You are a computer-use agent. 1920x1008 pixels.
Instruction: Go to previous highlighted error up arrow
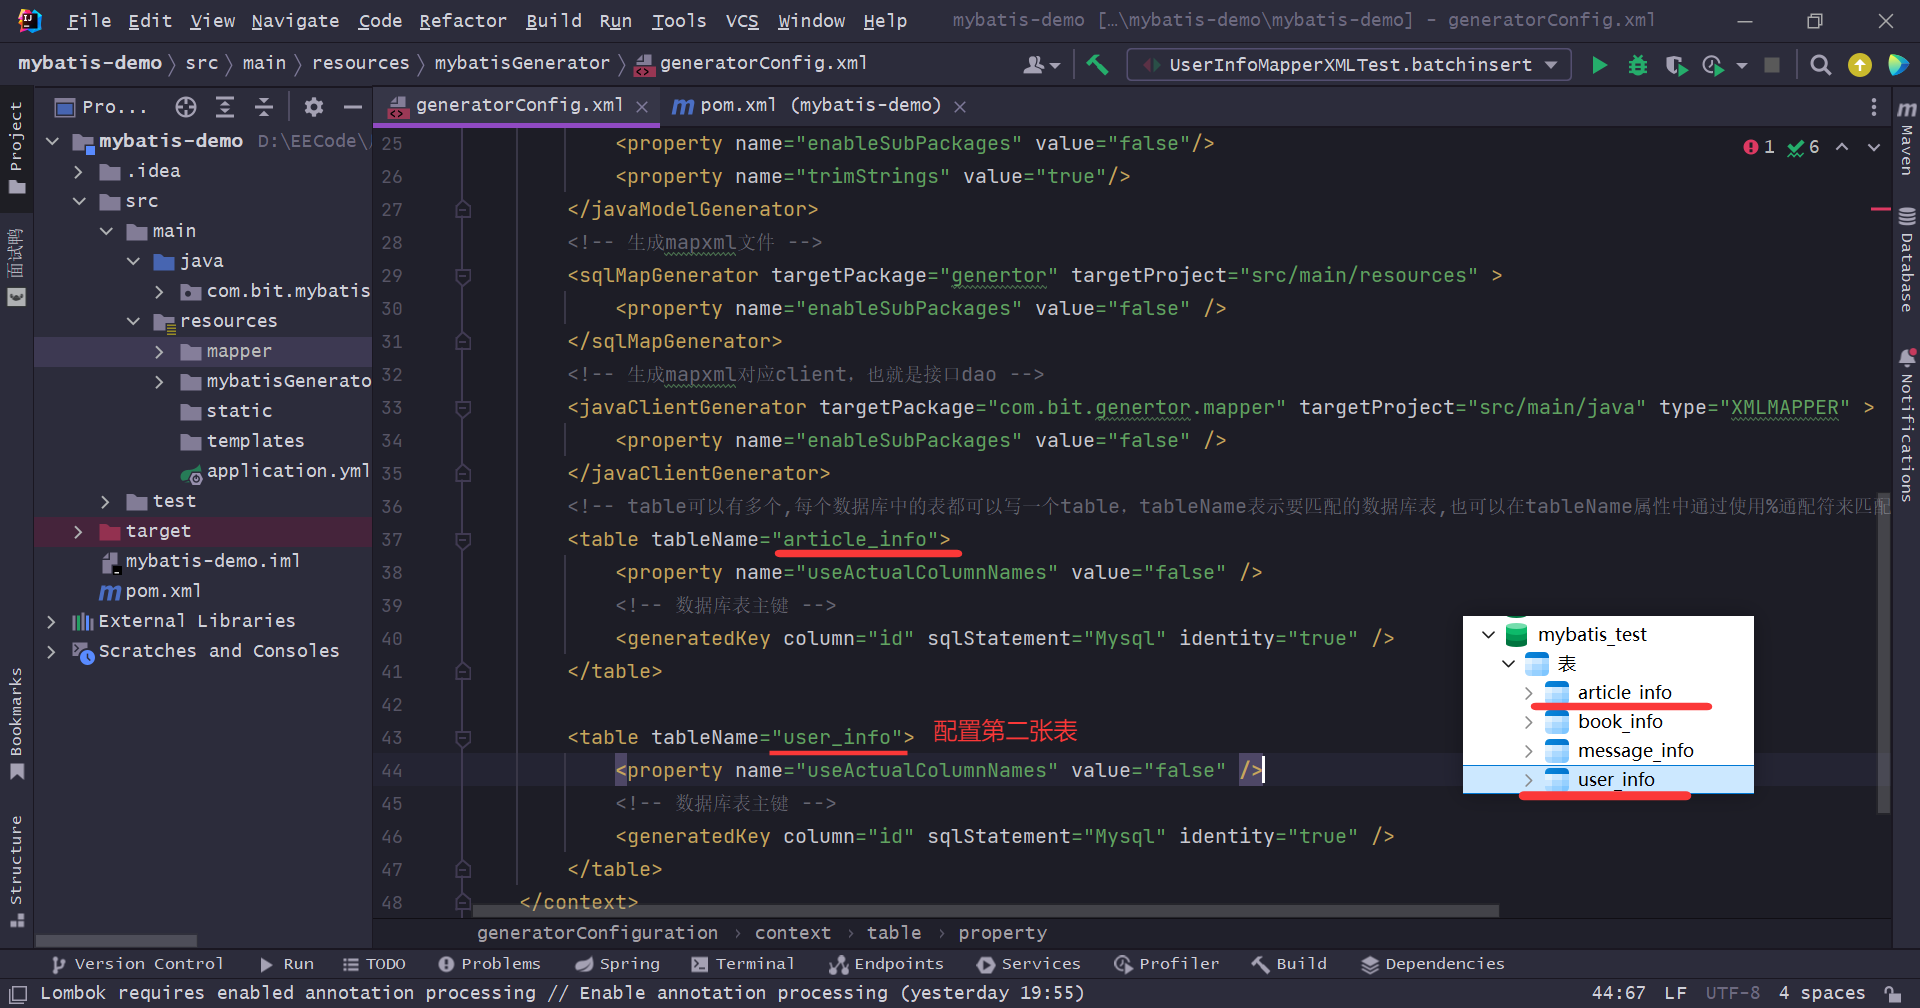point(1842,147)
